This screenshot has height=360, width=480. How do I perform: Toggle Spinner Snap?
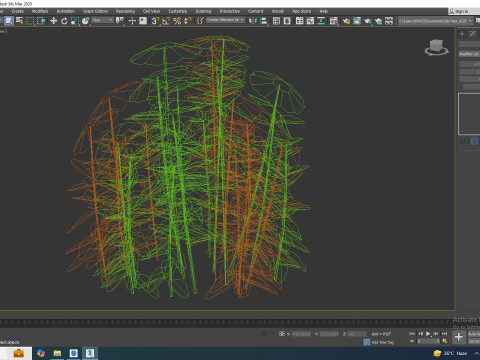(x=188, y=21)
